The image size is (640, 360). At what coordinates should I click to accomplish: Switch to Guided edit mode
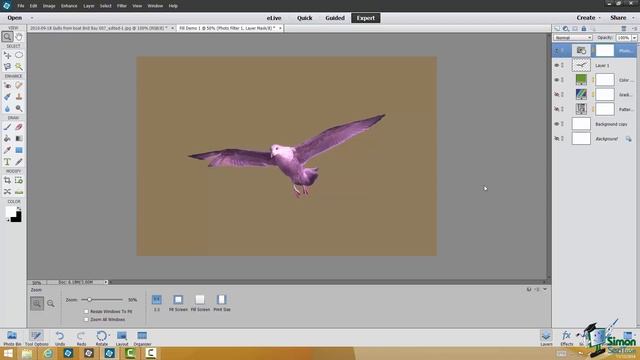point(335,18)
